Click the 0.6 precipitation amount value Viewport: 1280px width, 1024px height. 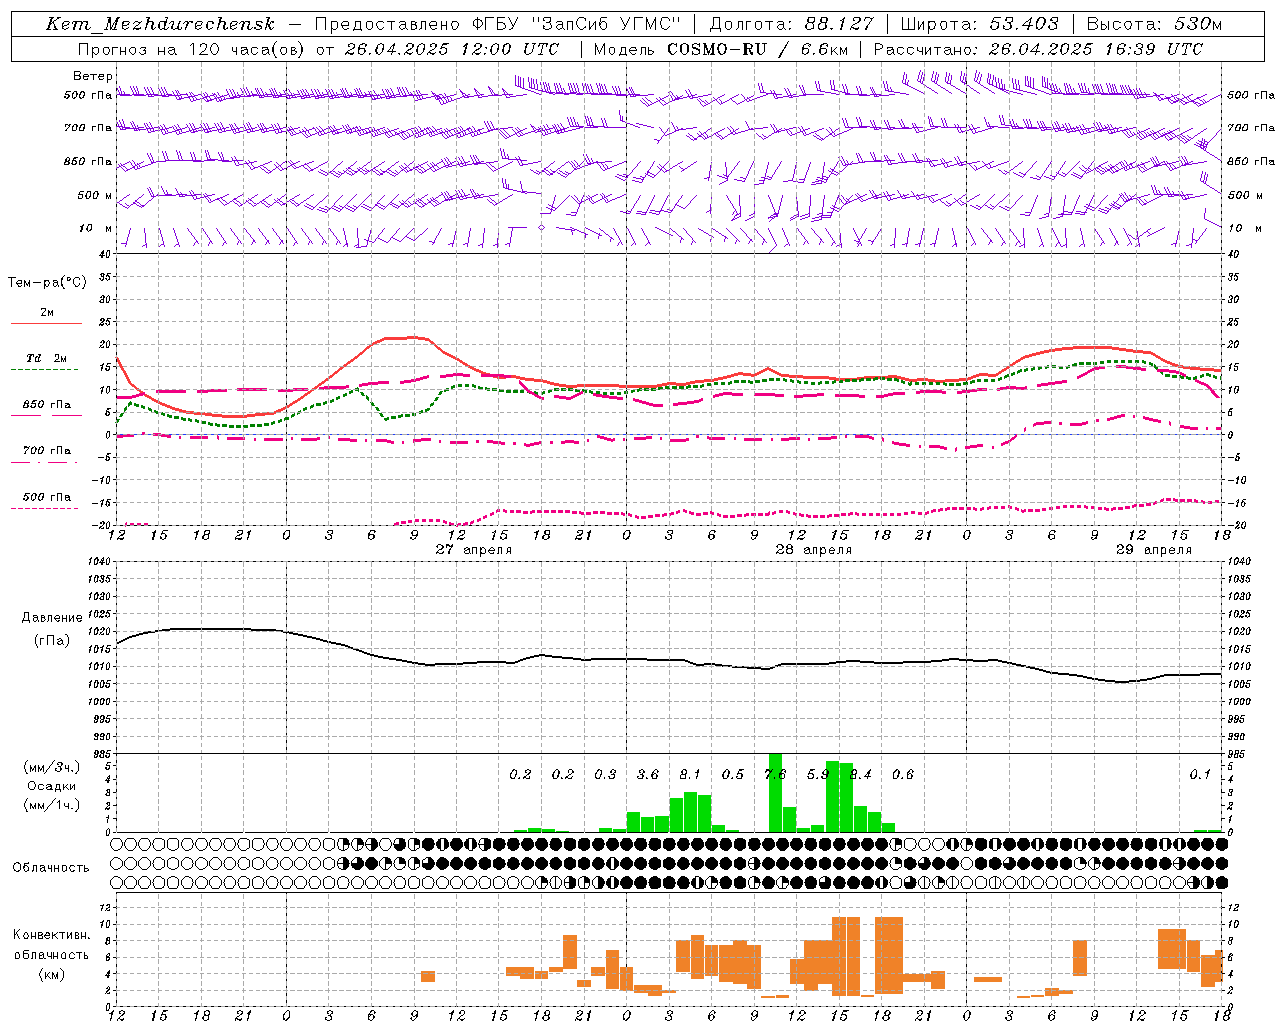coord(903,775)
